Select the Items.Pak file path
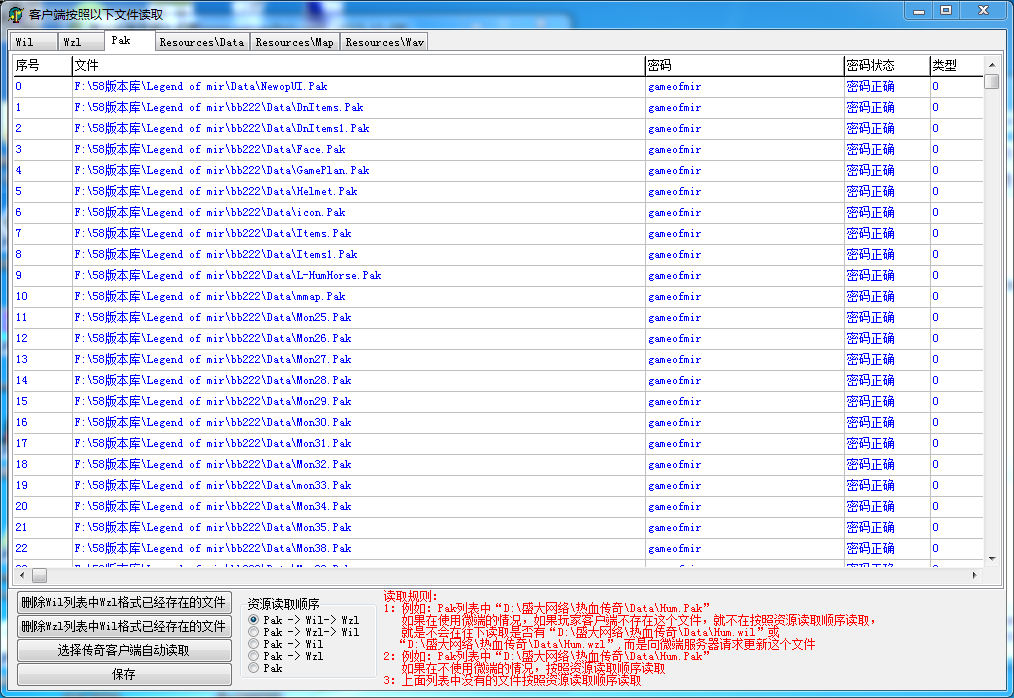This screenshot has width=1014, height=698. tap(213, 234)
